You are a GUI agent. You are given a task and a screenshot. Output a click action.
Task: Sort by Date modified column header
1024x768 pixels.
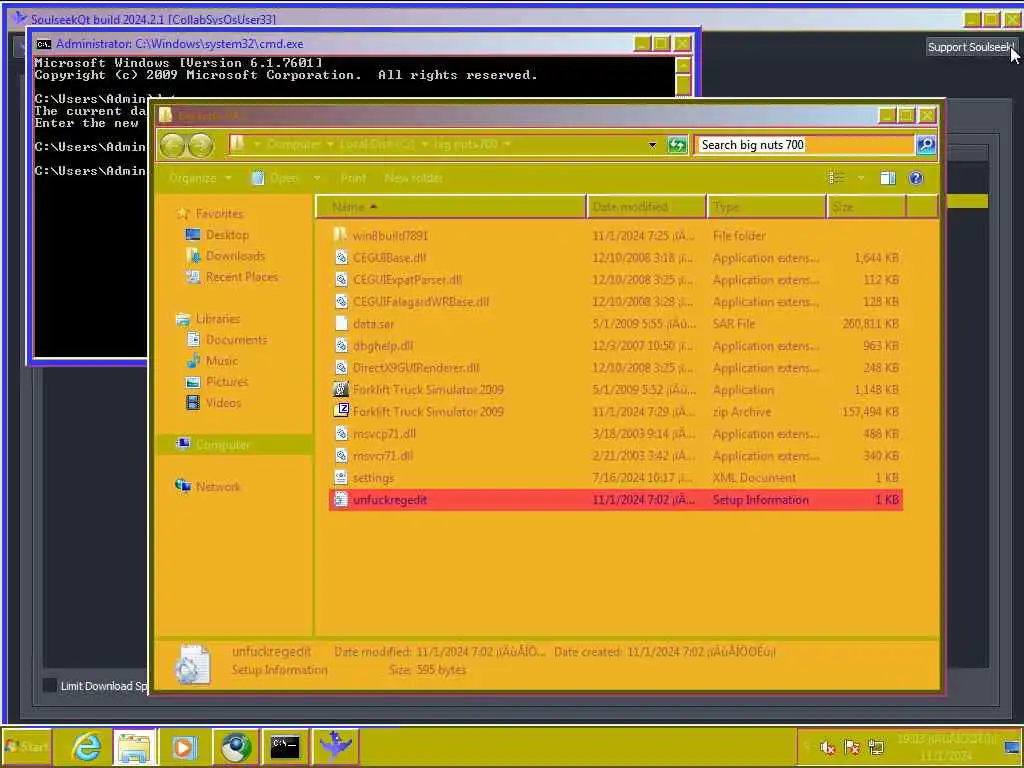pyautogui.click(x=646, y=207)
